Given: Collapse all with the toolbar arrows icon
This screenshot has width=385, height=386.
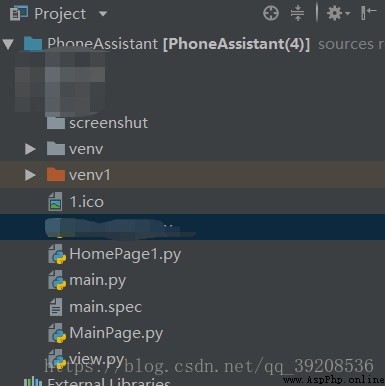Looking at the screenshot, I should [x=297, y=14].
